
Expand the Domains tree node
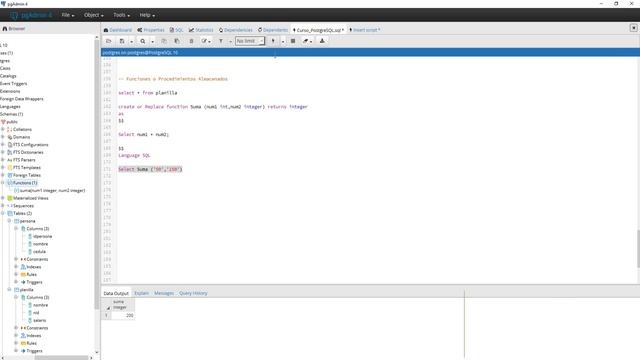tap(3, 137)
